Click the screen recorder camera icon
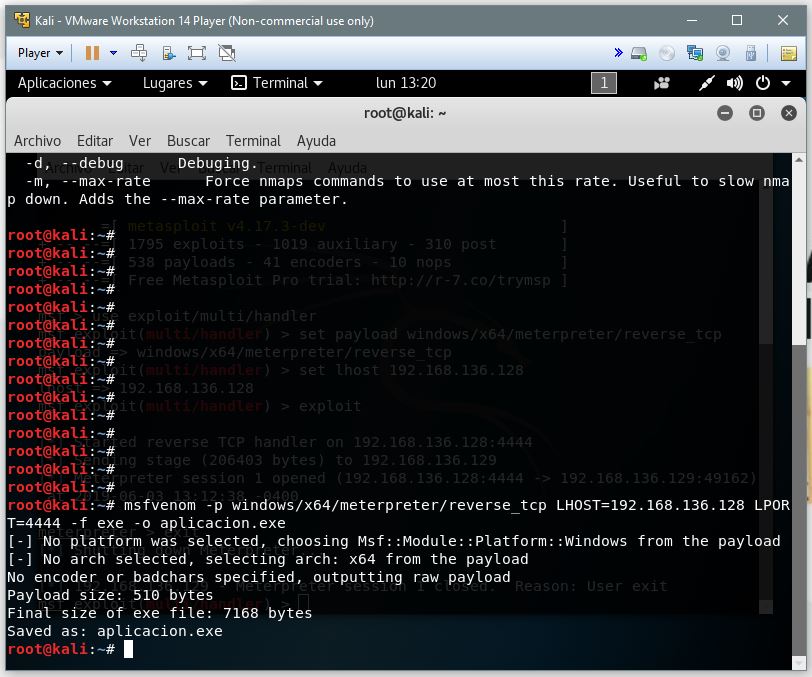812x677 pixels. coord(661,83)
